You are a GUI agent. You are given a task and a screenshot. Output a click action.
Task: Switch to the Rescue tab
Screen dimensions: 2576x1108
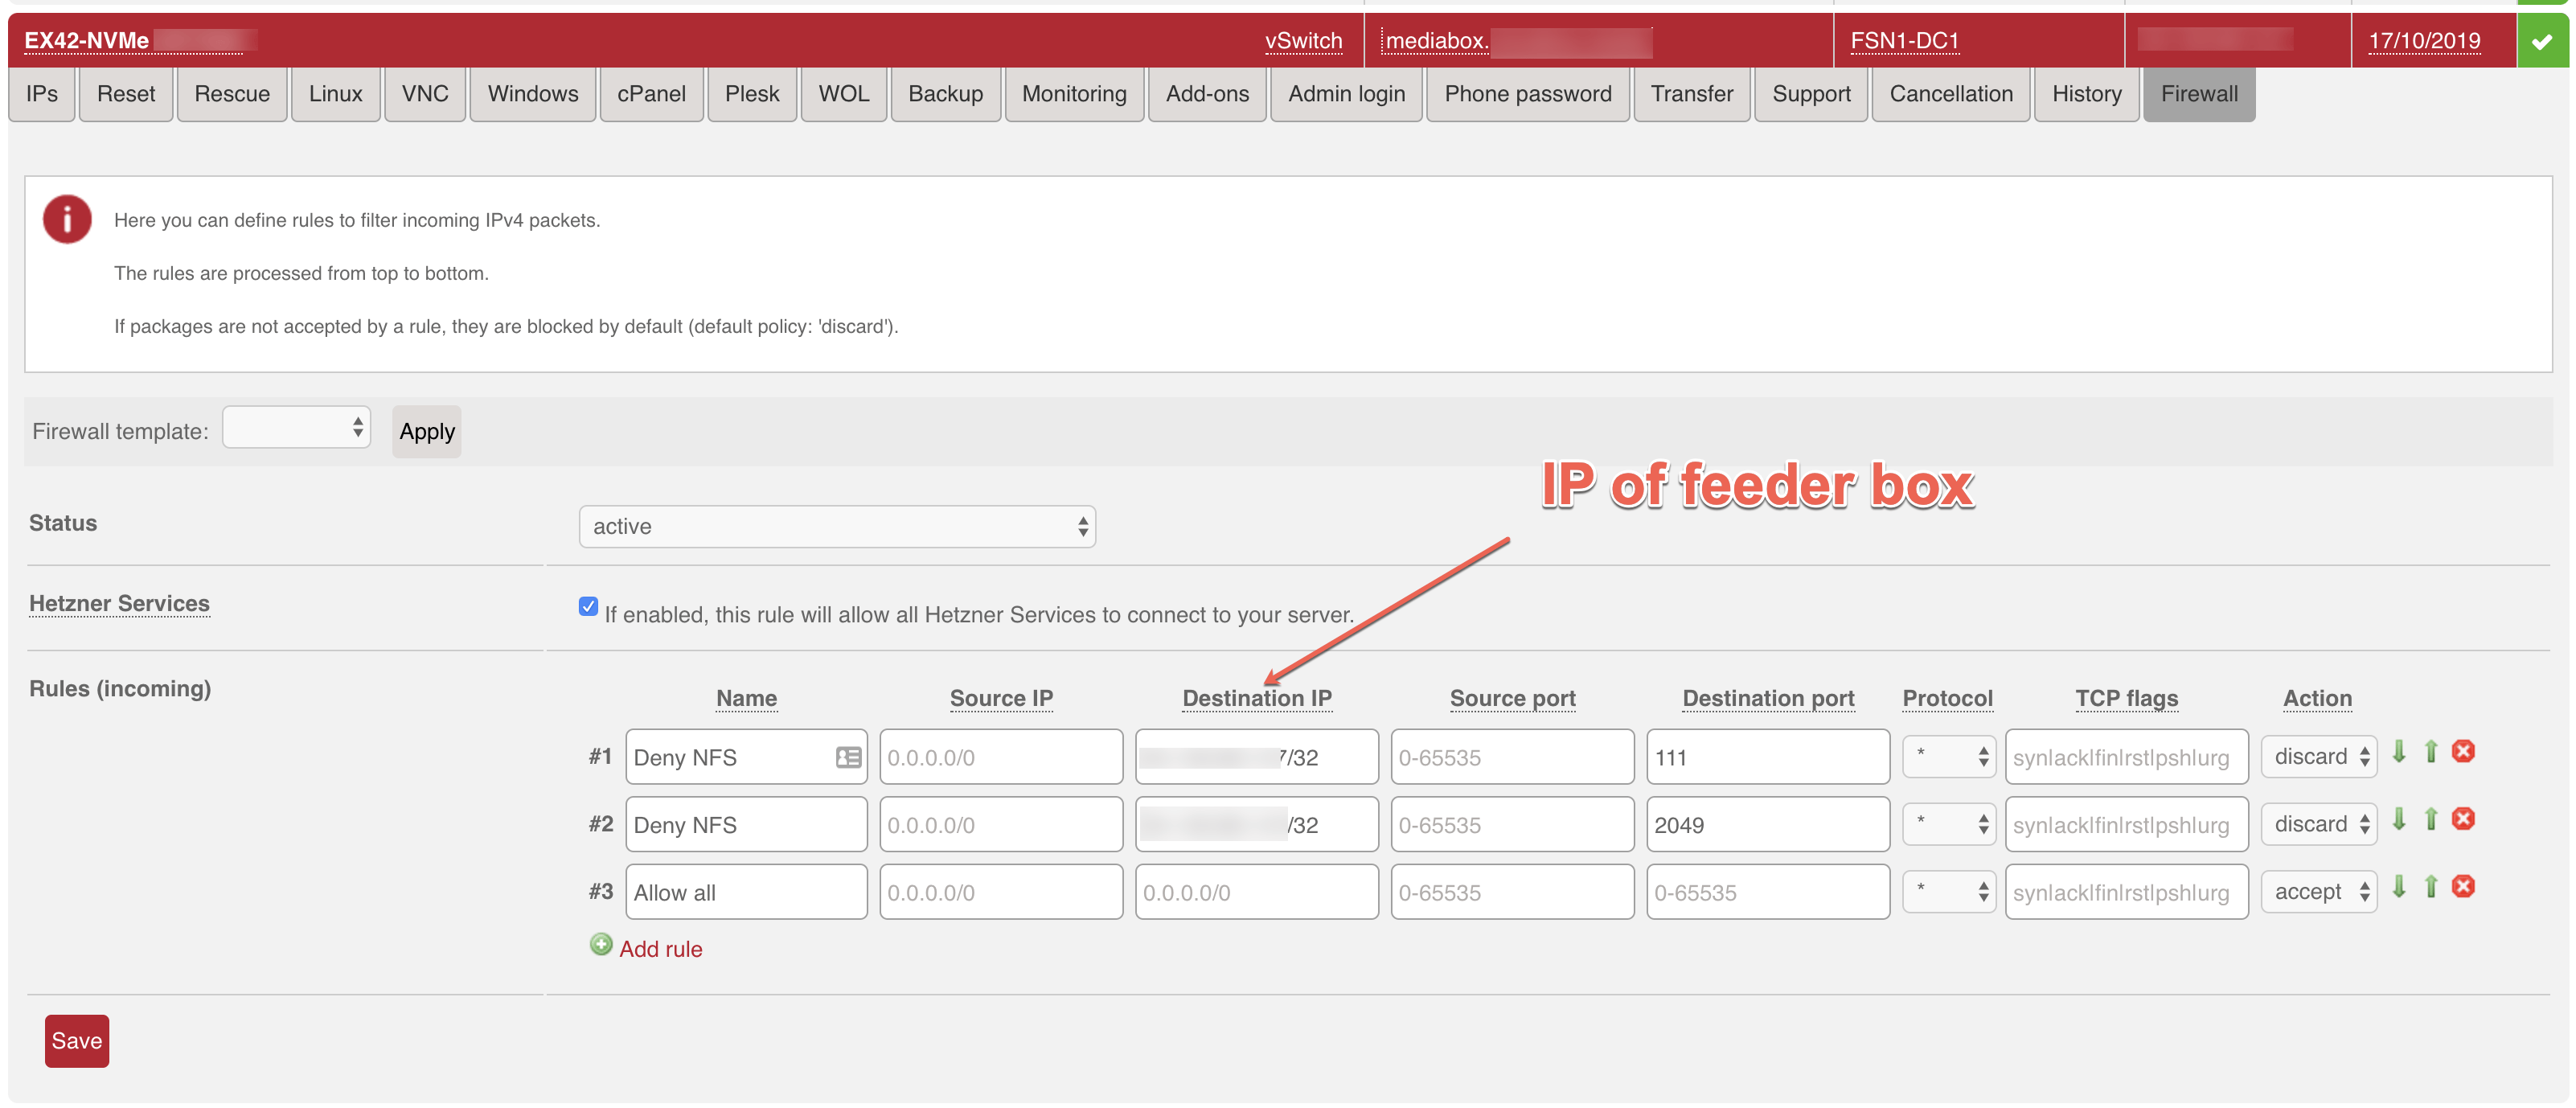[232, 94]
